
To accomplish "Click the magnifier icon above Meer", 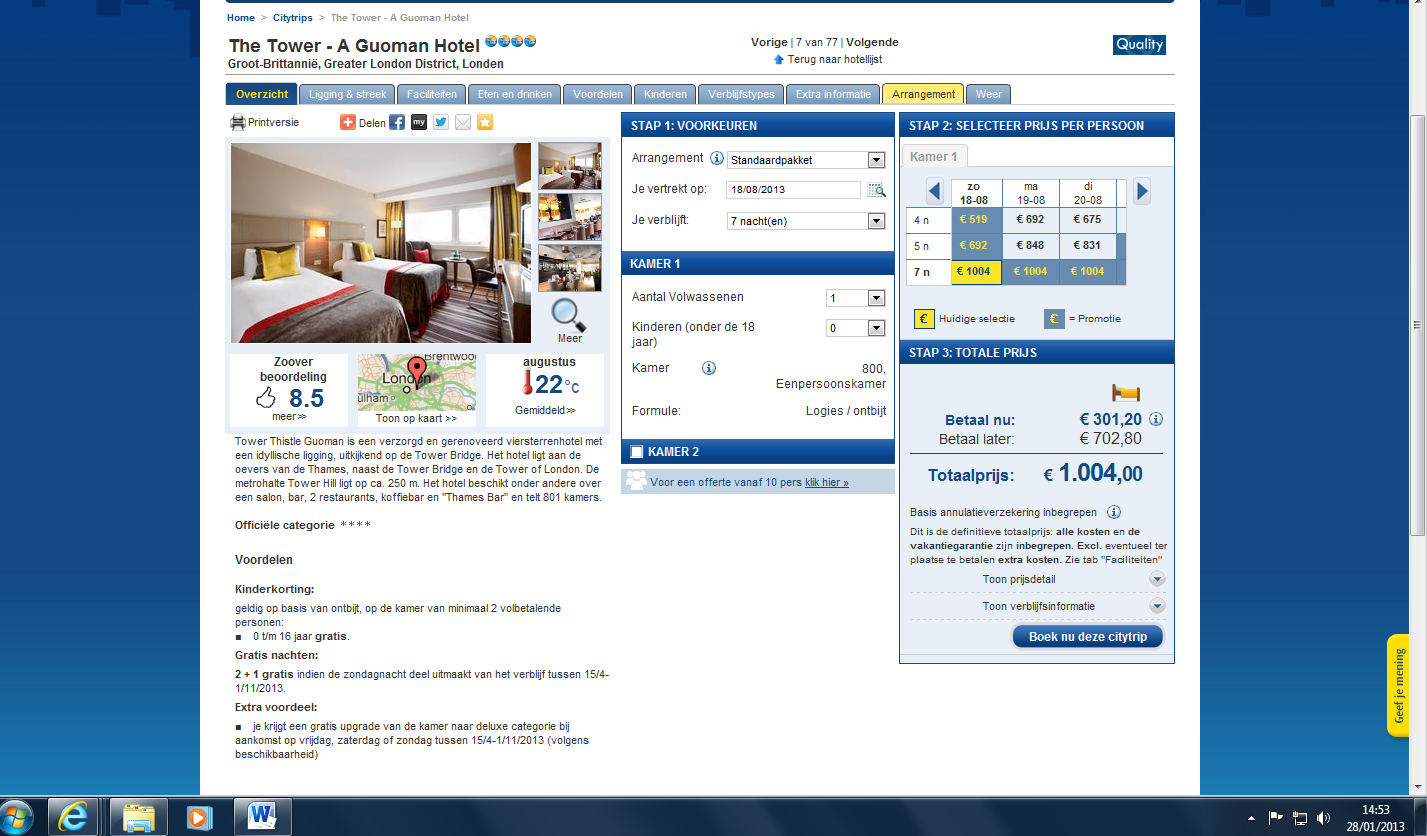I will click(x=569, y=314).
